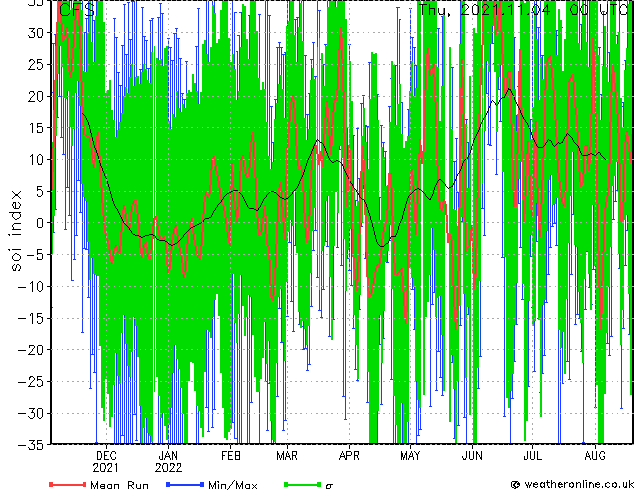Click the FEB x-axis label

[x=230, y=456]
